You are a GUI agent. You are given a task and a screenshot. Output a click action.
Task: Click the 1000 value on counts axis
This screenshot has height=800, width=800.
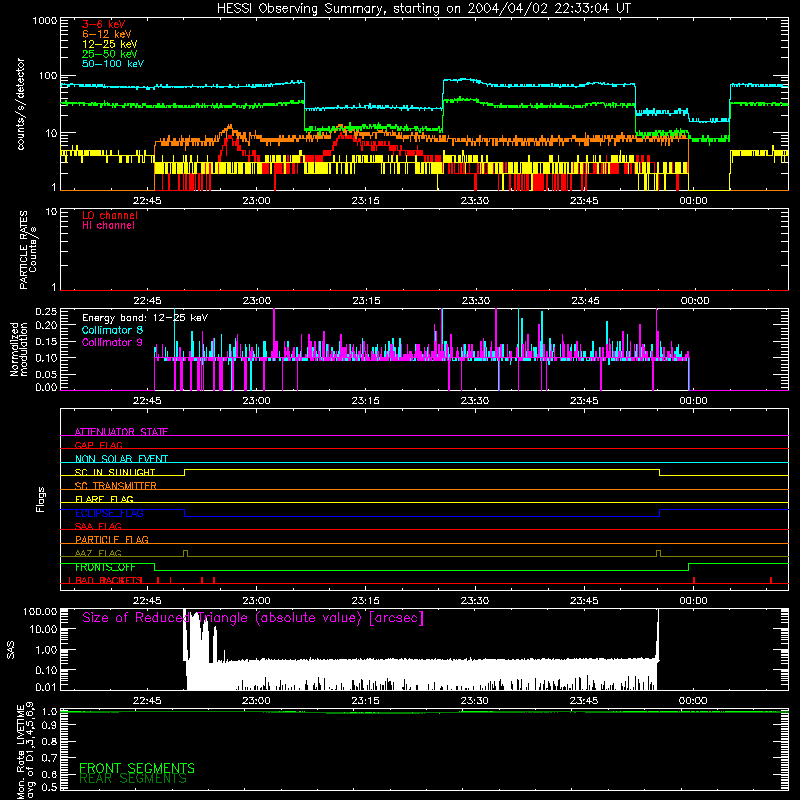[x=45, y=21]
